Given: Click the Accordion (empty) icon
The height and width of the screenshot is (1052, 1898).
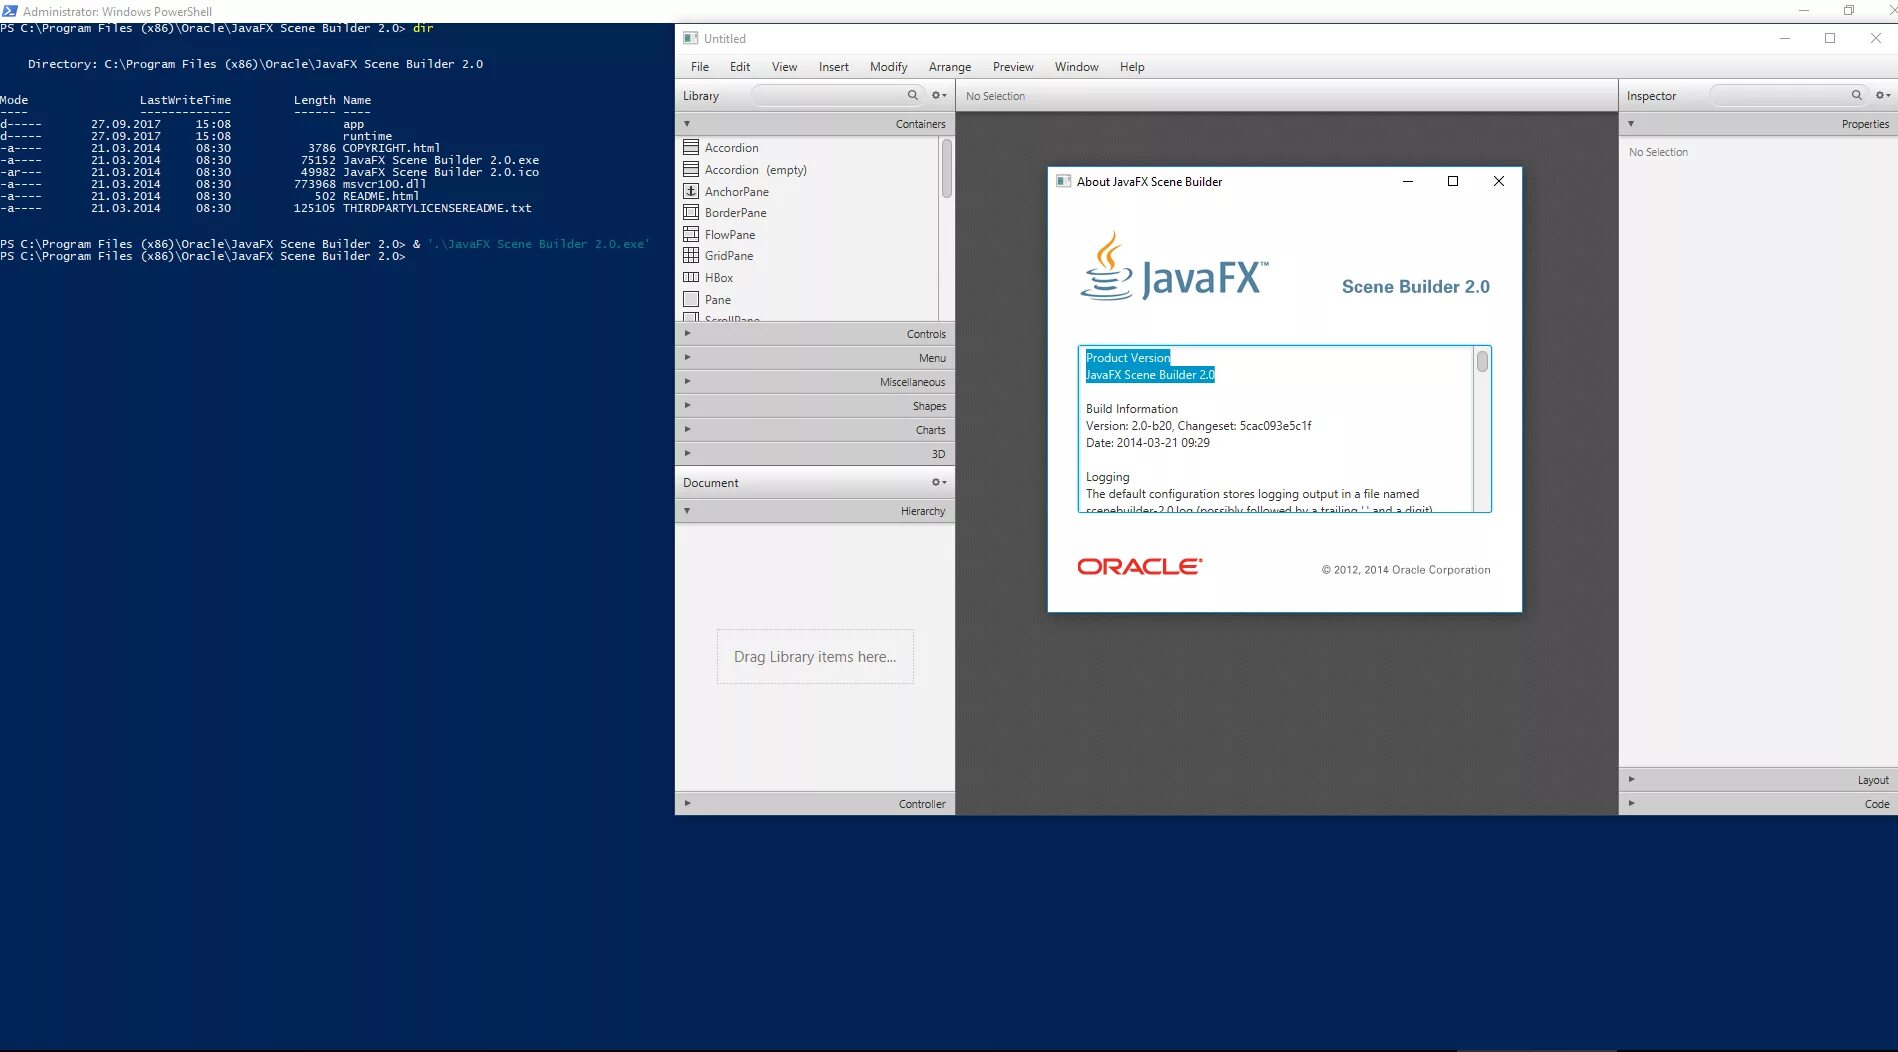Looking at the screenshot, I should click(x=690, y=169).
